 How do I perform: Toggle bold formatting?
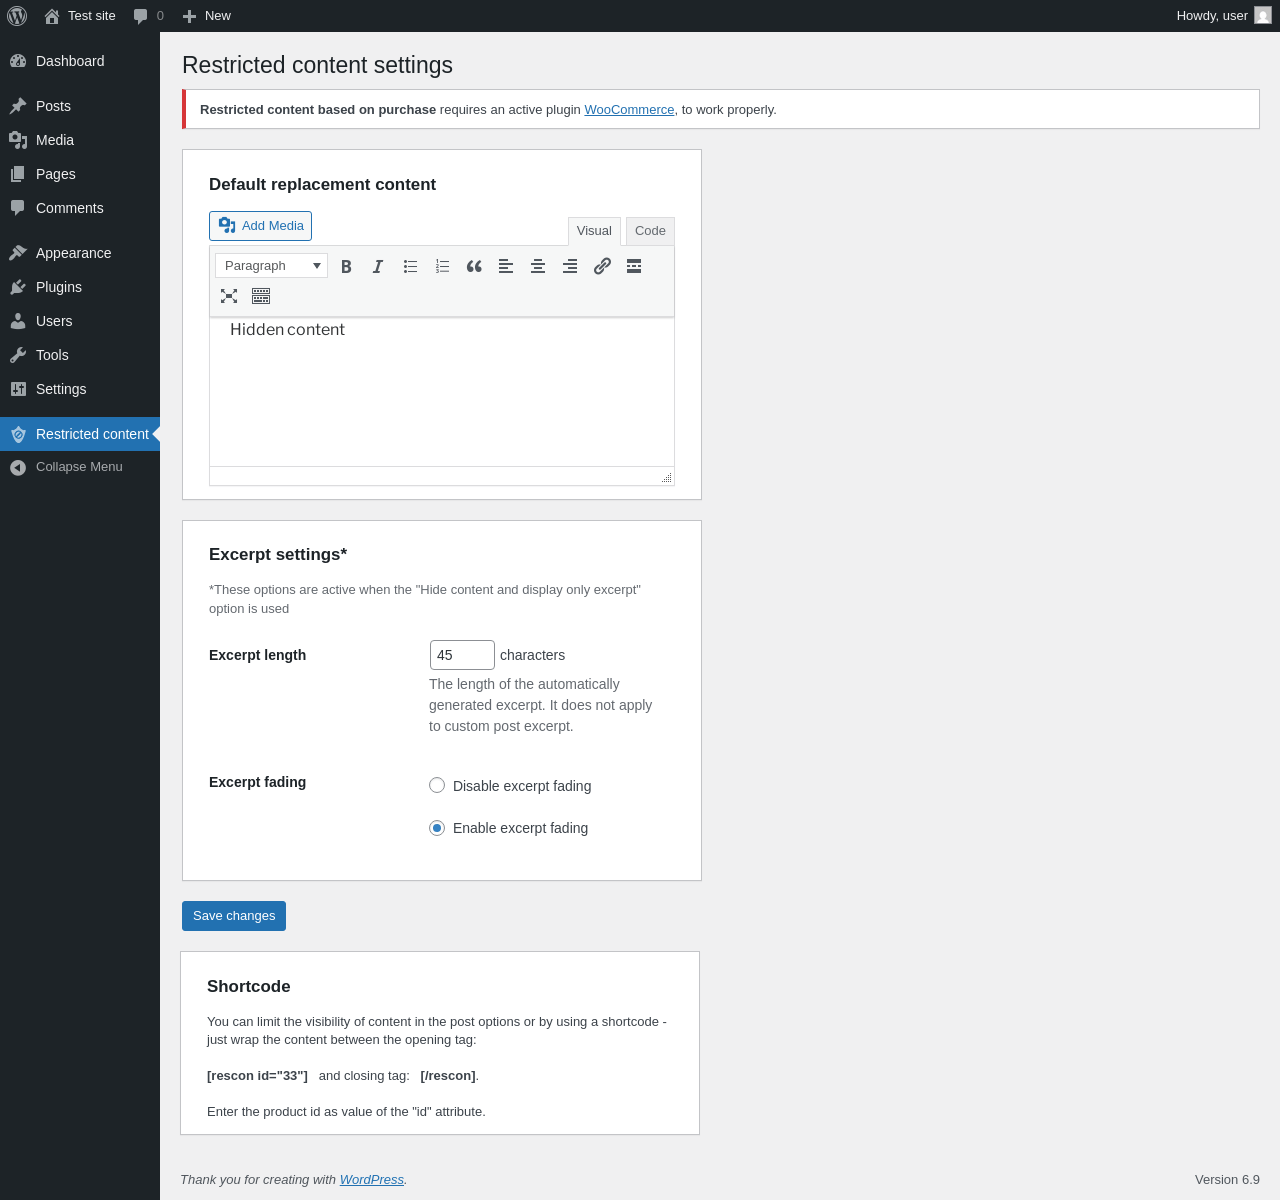click(346, 266)
